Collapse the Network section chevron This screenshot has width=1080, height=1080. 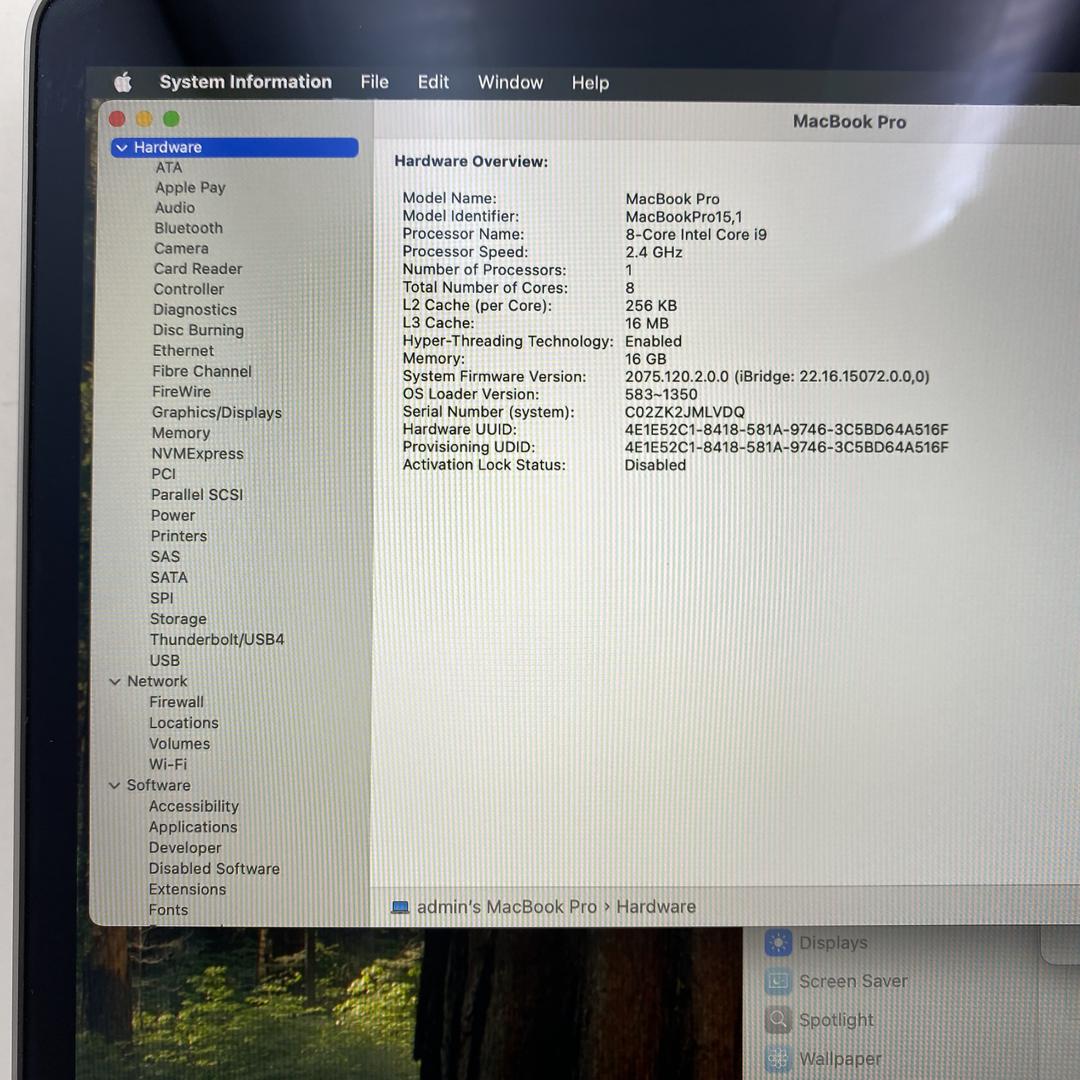click(x=115, y=681)
